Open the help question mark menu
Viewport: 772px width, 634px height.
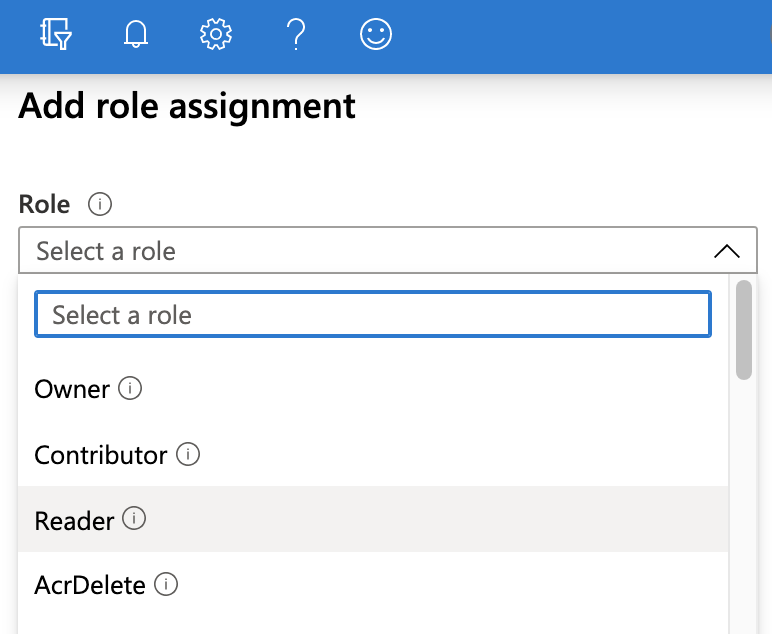point(295,35)
